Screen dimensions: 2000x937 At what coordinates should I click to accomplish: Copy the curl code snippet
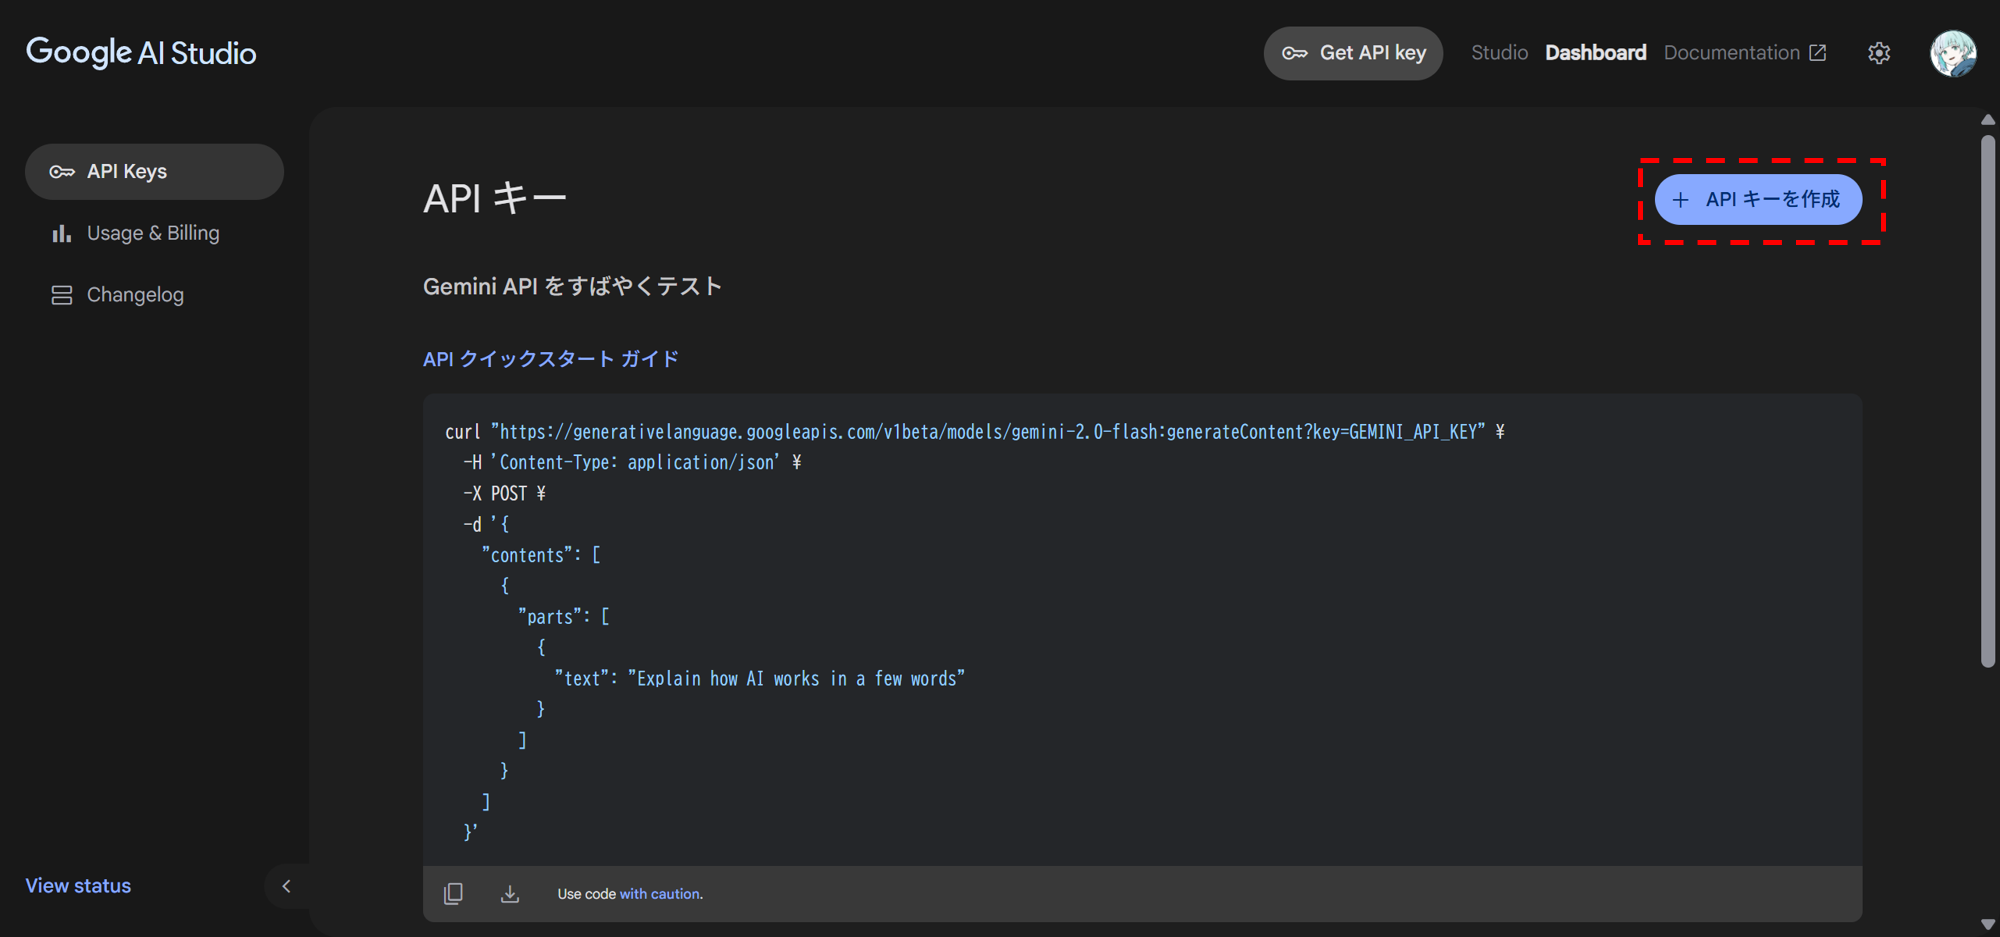coord(453,894)
